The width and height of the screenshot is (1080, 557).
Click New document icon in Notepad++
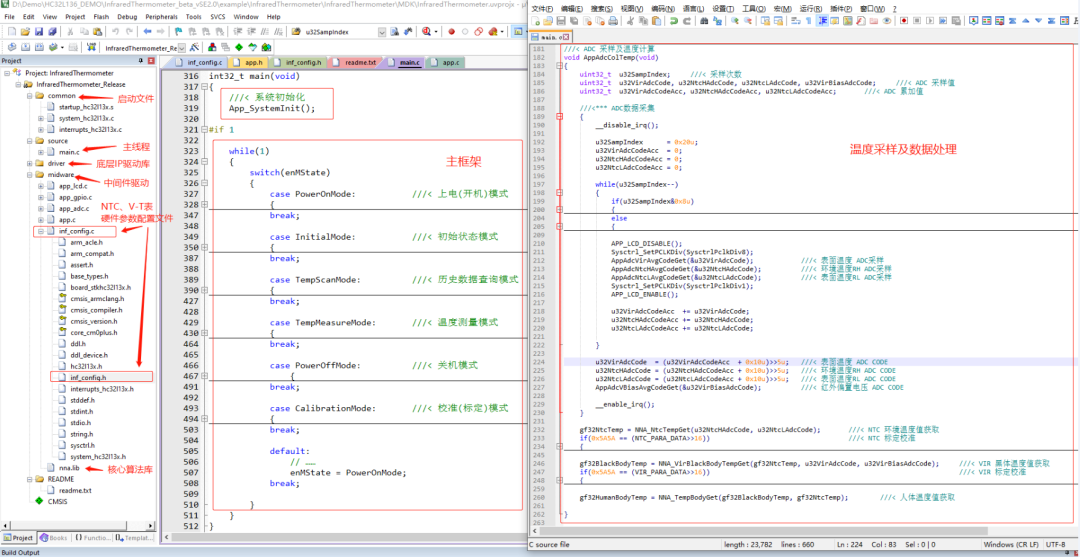pos(535,21)
